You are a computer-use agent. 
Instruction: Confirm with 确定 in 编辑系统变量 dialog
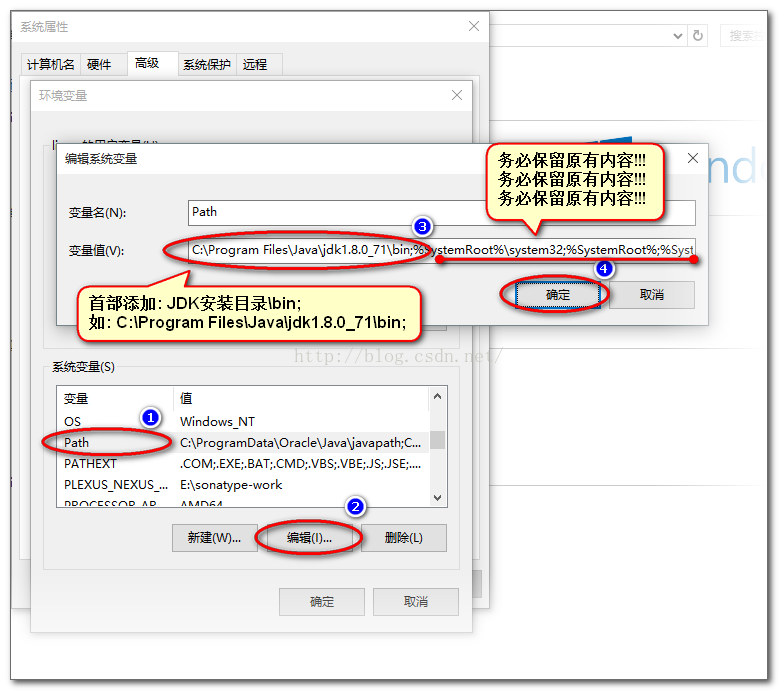coord(557,295)
